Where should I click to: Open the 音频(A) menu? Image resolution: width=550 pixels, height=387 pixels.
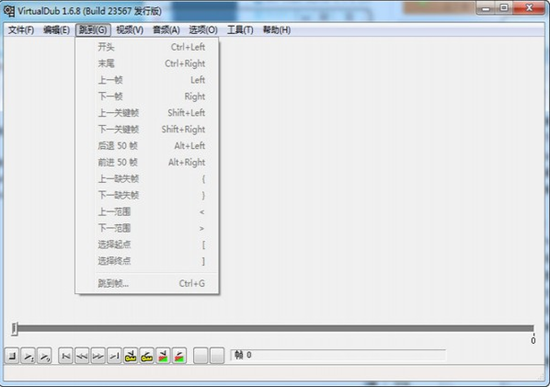point(166,30)
